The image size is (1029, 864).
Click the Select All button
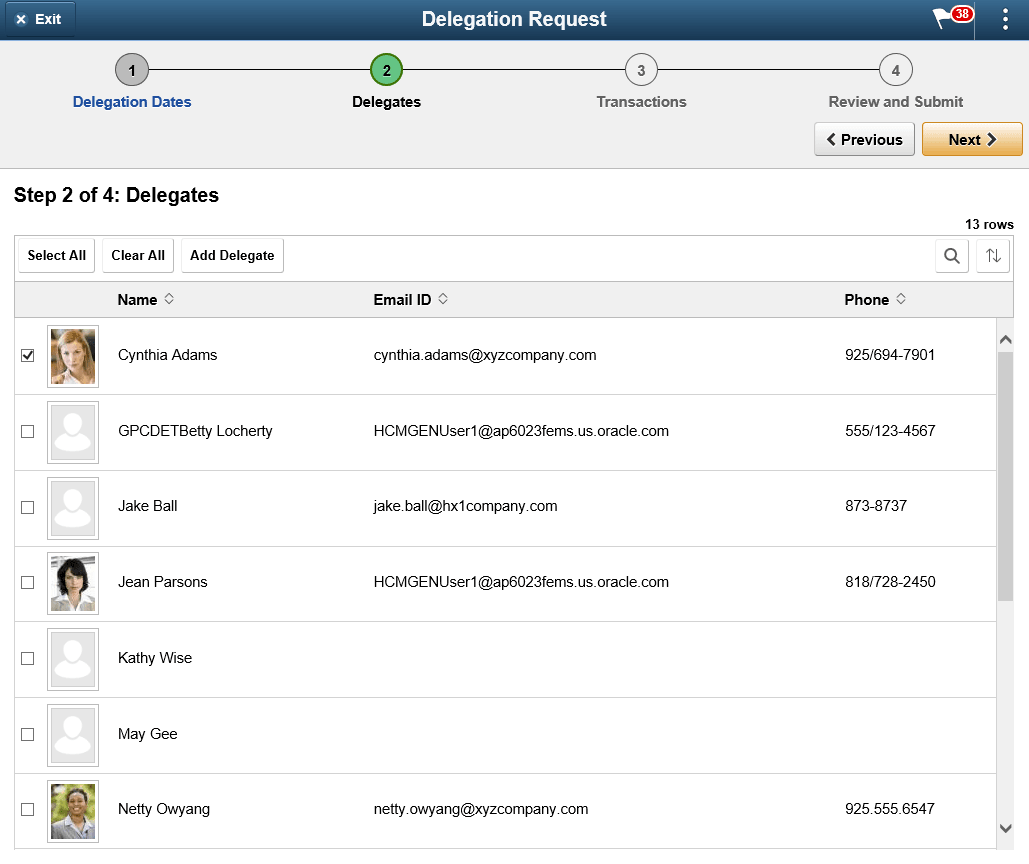click(x=56, y=255)
